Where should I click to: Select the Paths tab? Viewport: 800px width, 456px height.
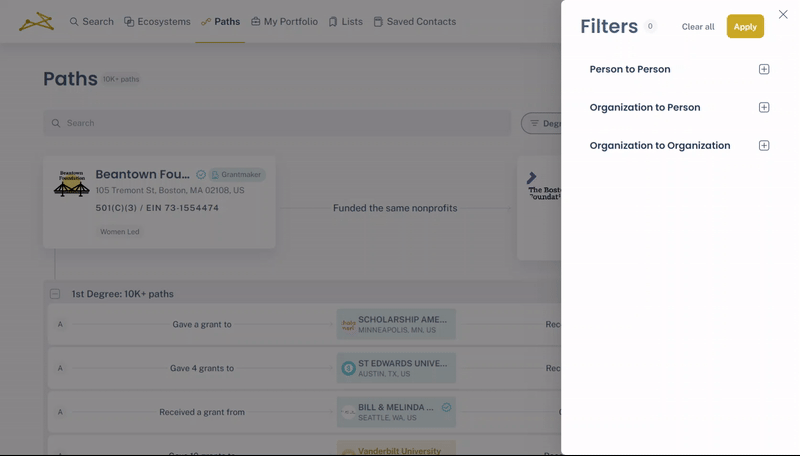pyautogui.click(x=220, y=21)
